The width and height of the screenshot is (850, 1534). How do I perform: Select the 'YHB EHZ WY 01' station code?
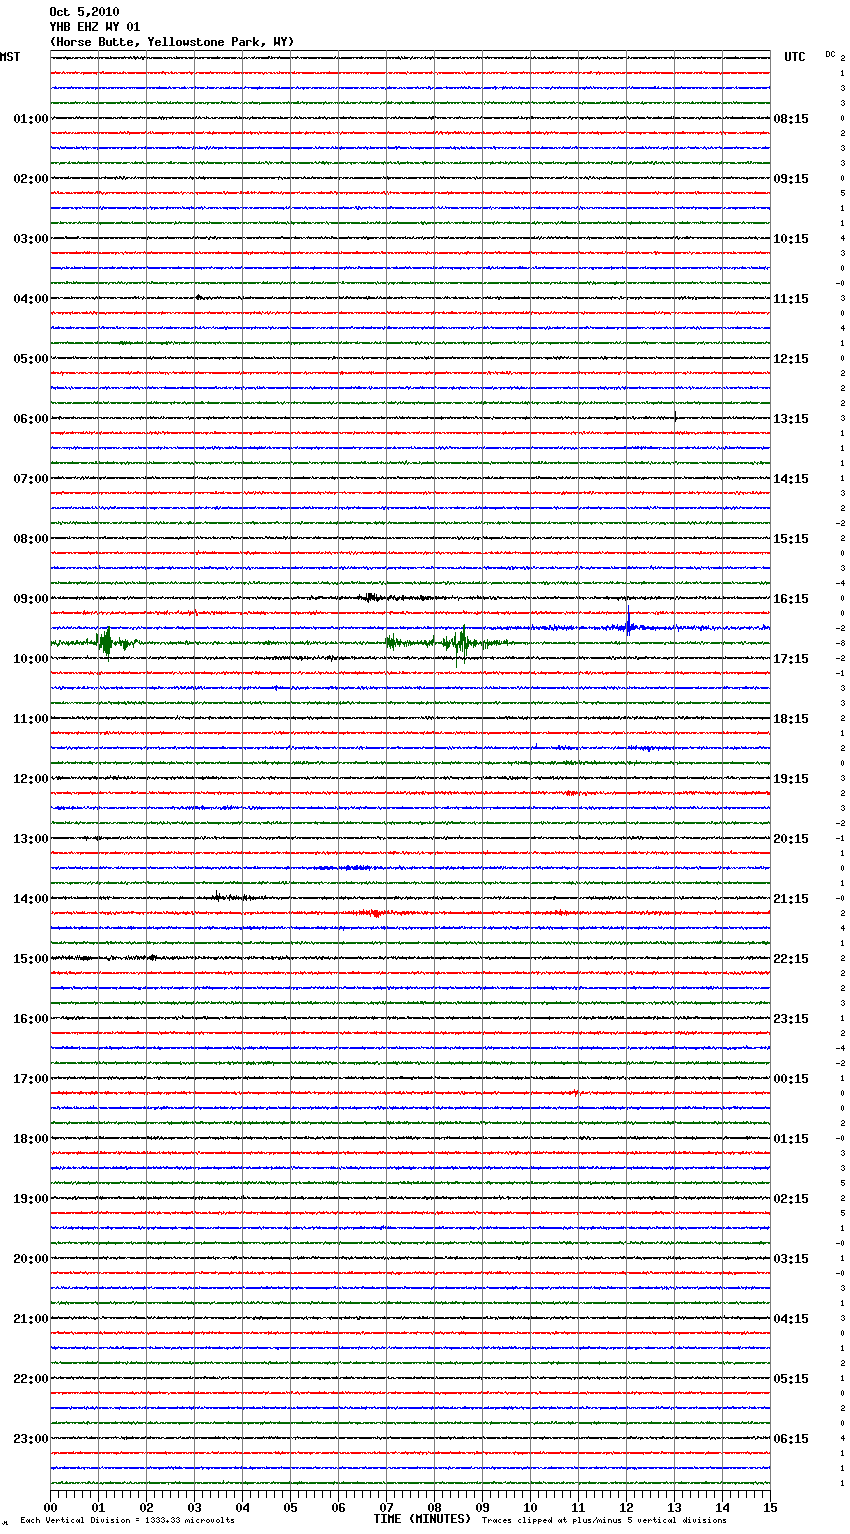click(95, 27)
